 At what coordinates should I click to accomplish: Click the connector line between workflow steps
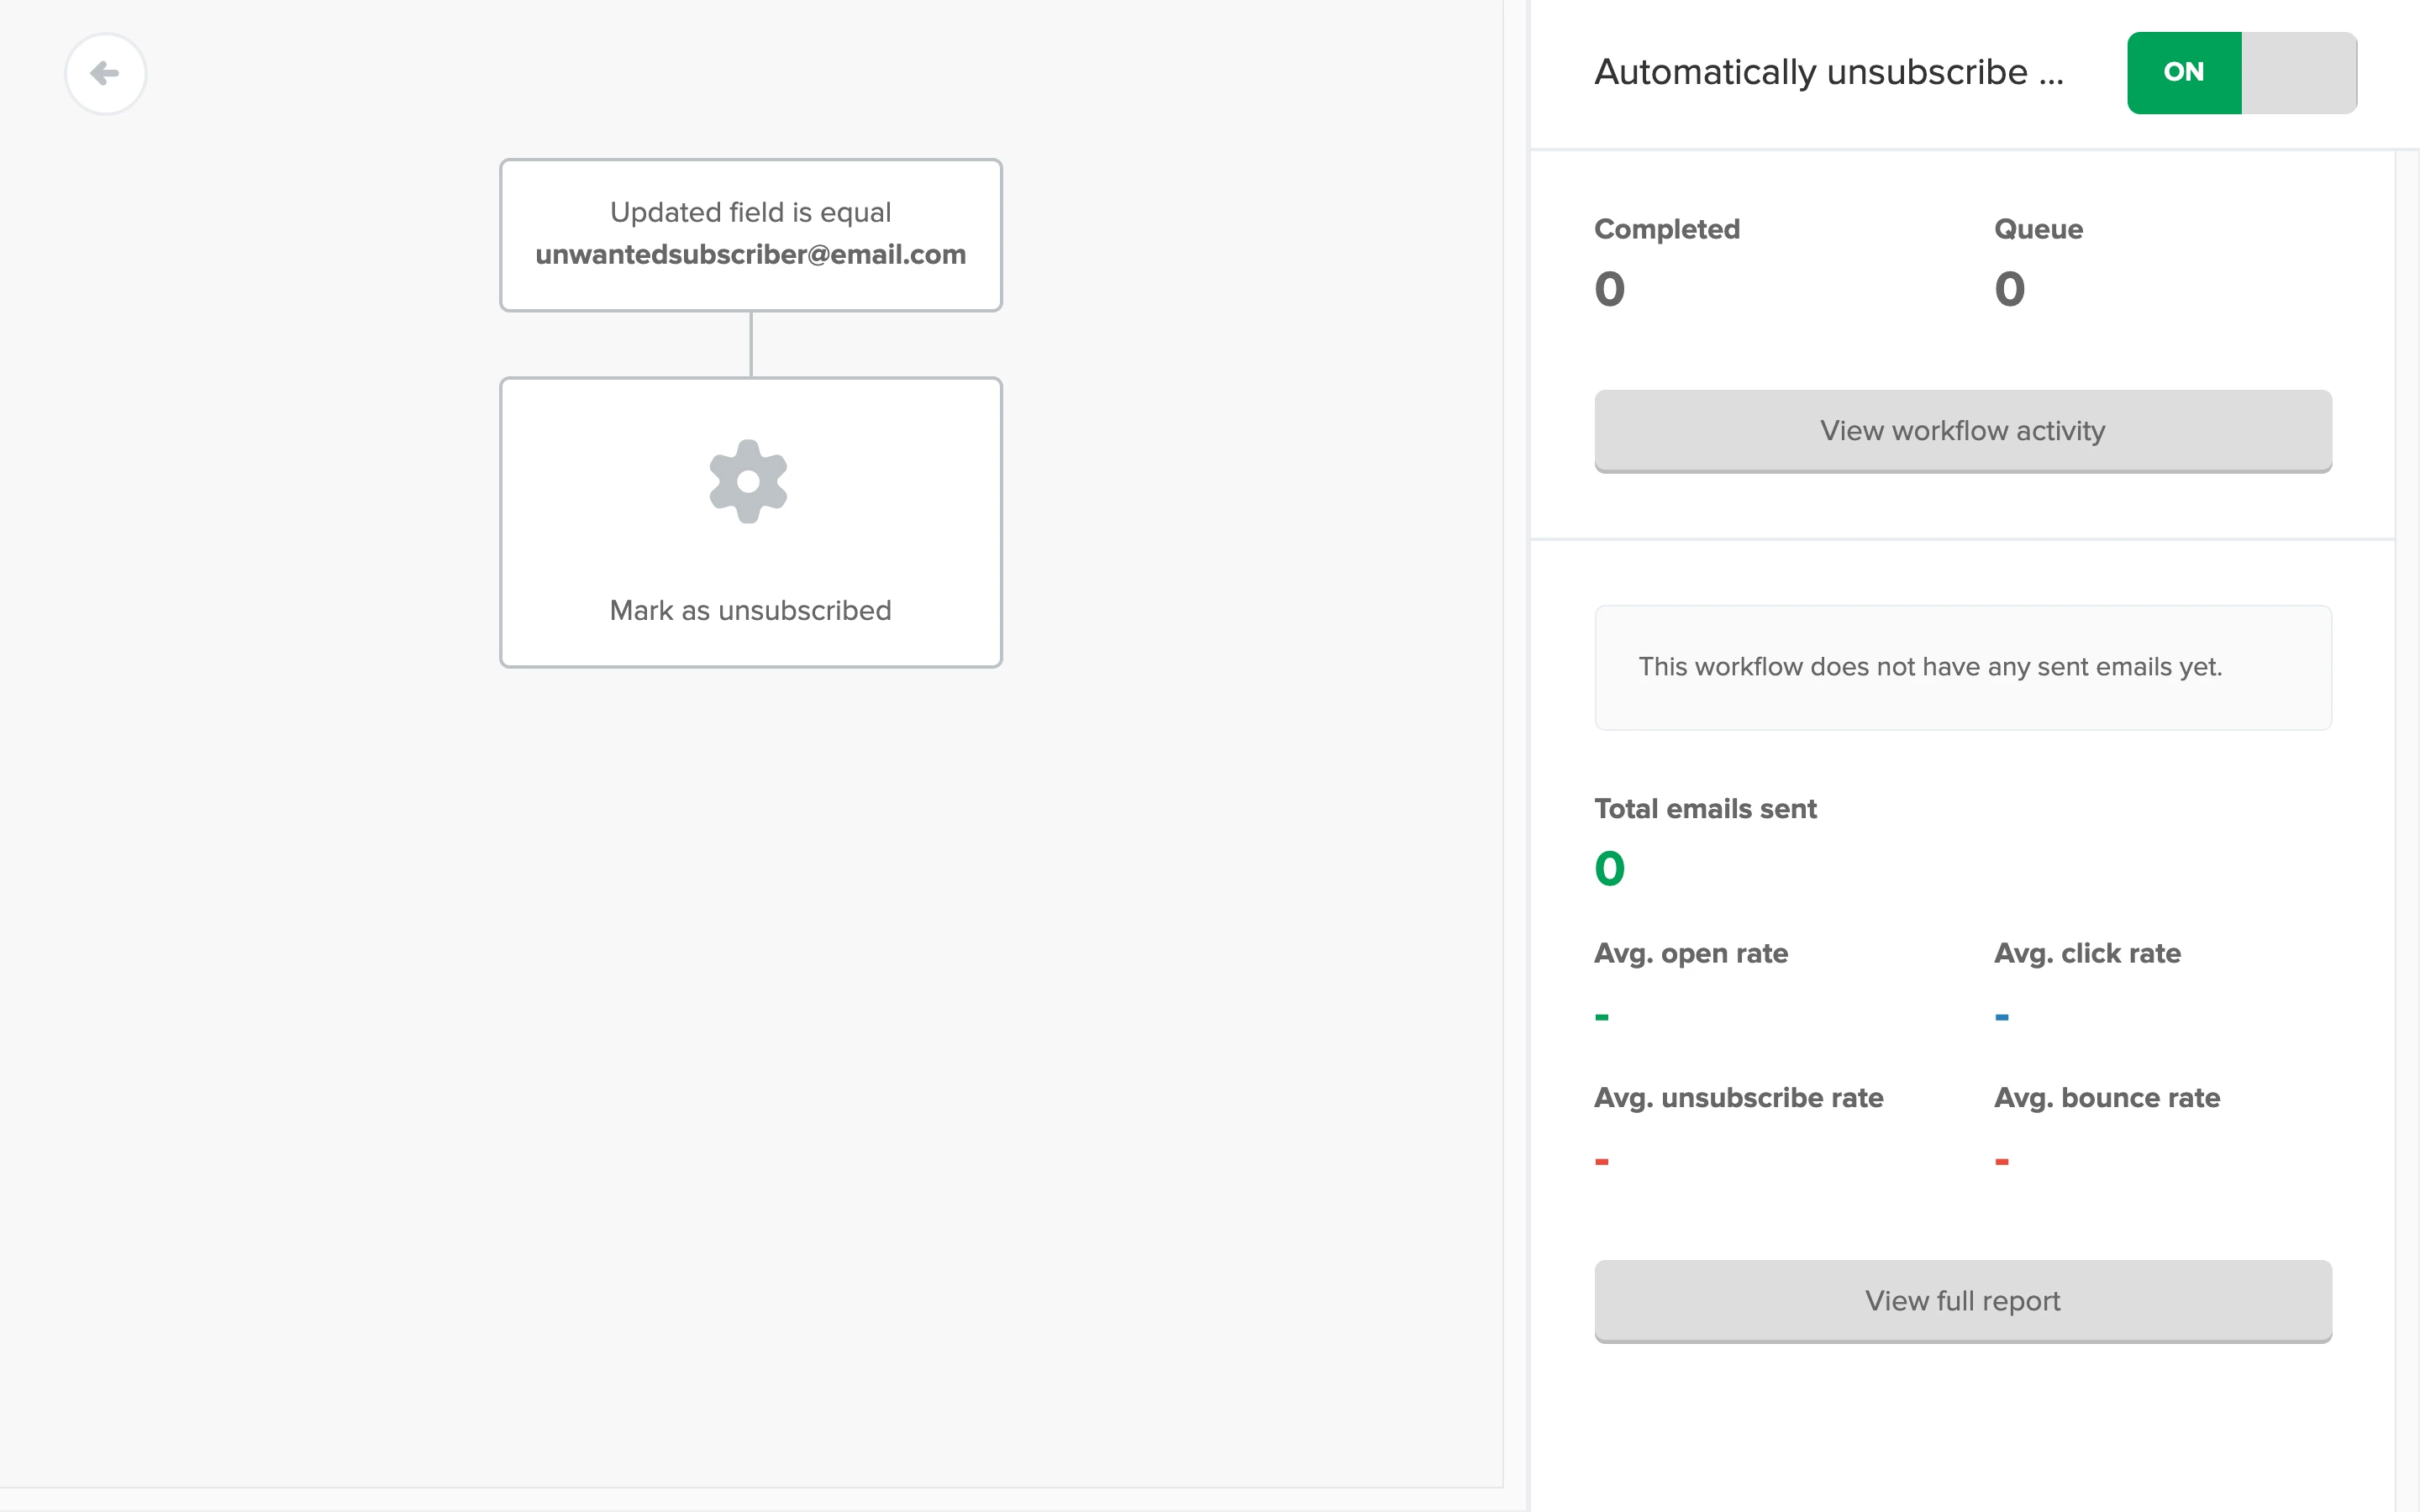pos(751,344)
